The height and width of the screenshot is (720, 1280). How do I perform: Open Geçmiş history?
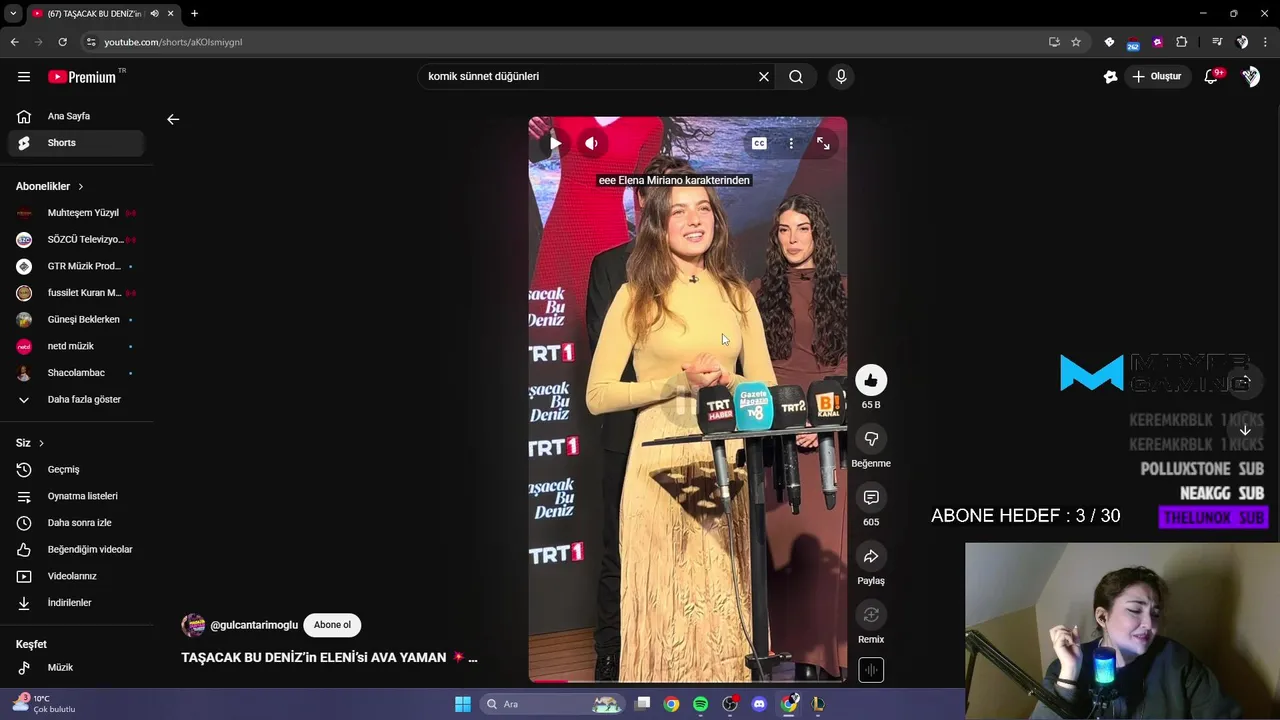tap(76, 469)
